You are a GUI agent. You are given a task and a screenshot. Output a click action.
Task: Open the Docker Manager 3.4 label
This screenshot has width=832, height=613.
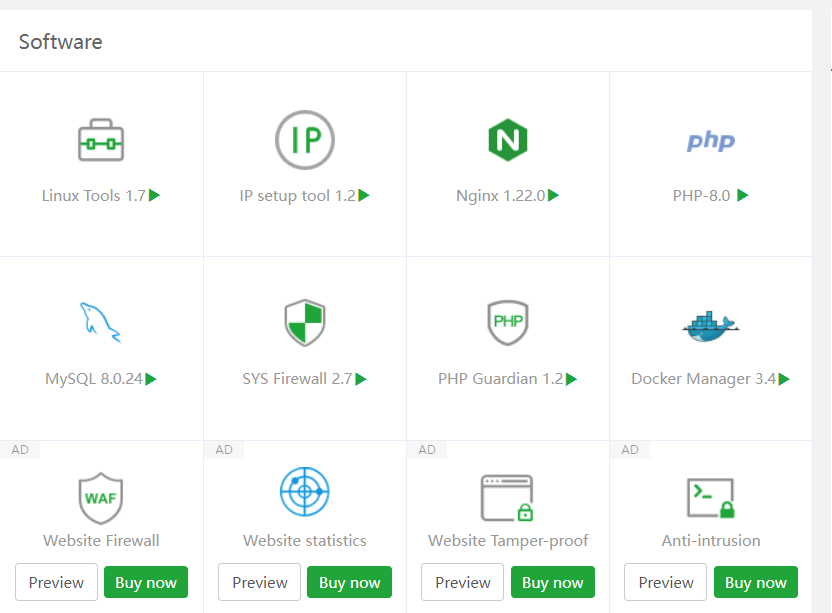(704, 379)
